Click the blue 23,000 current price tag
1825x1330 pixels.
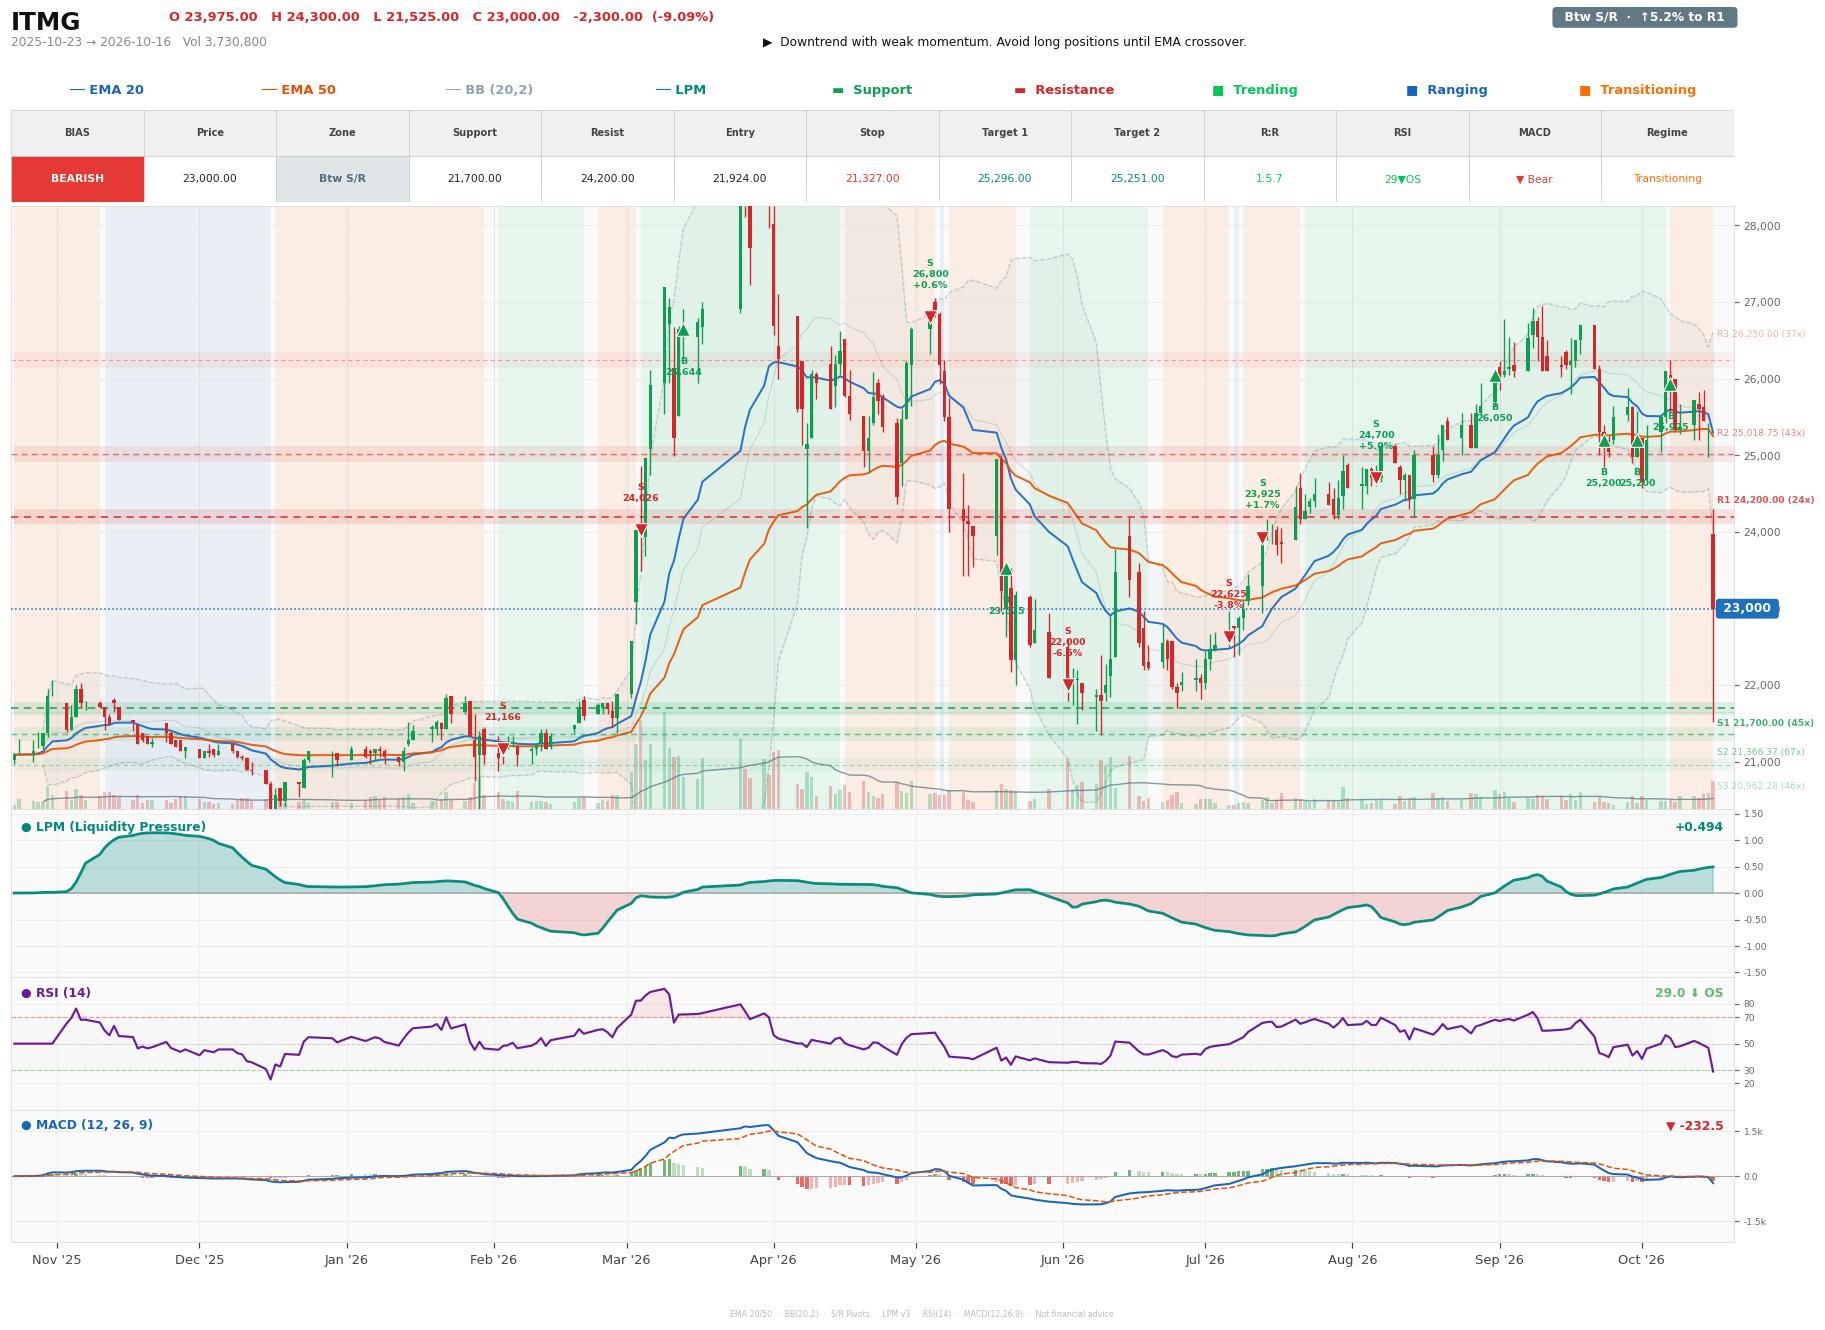(1746, 608)
